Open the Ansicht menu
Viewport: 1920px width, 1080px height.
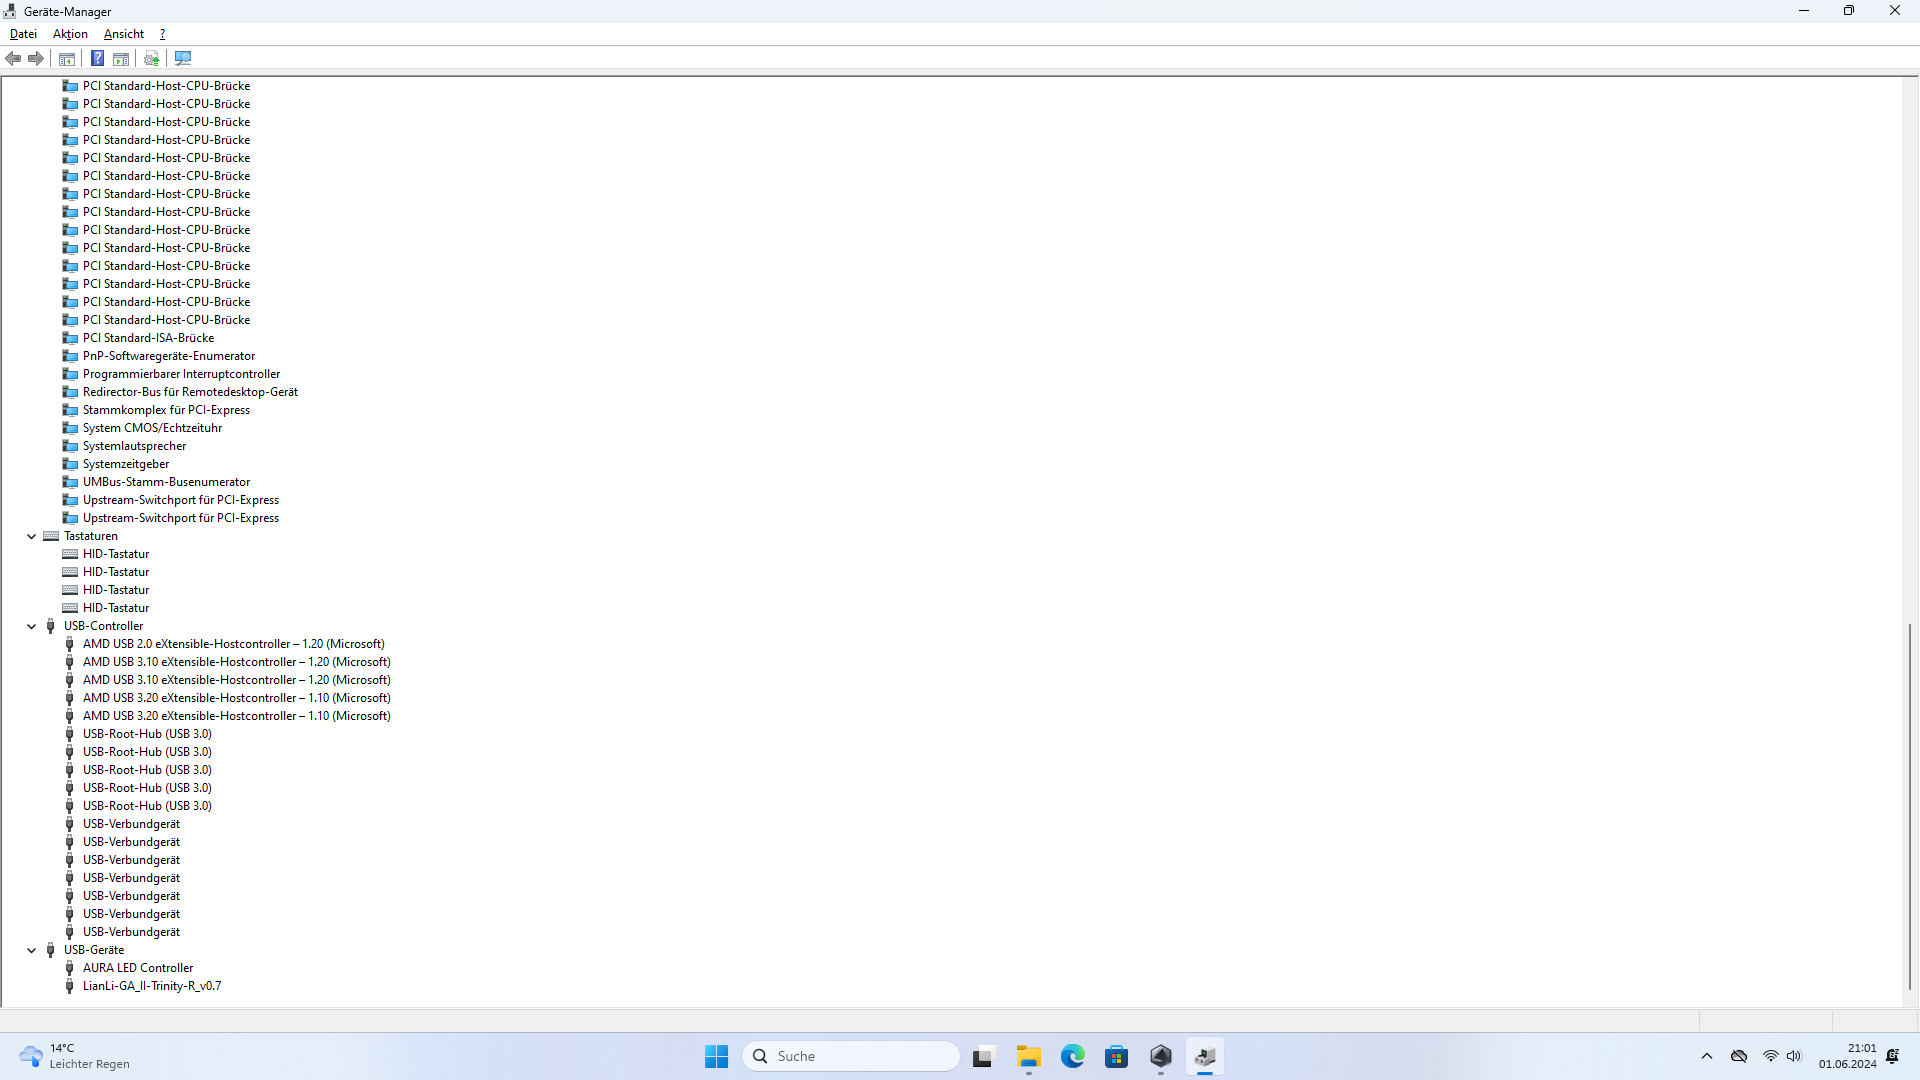[124, 34]
